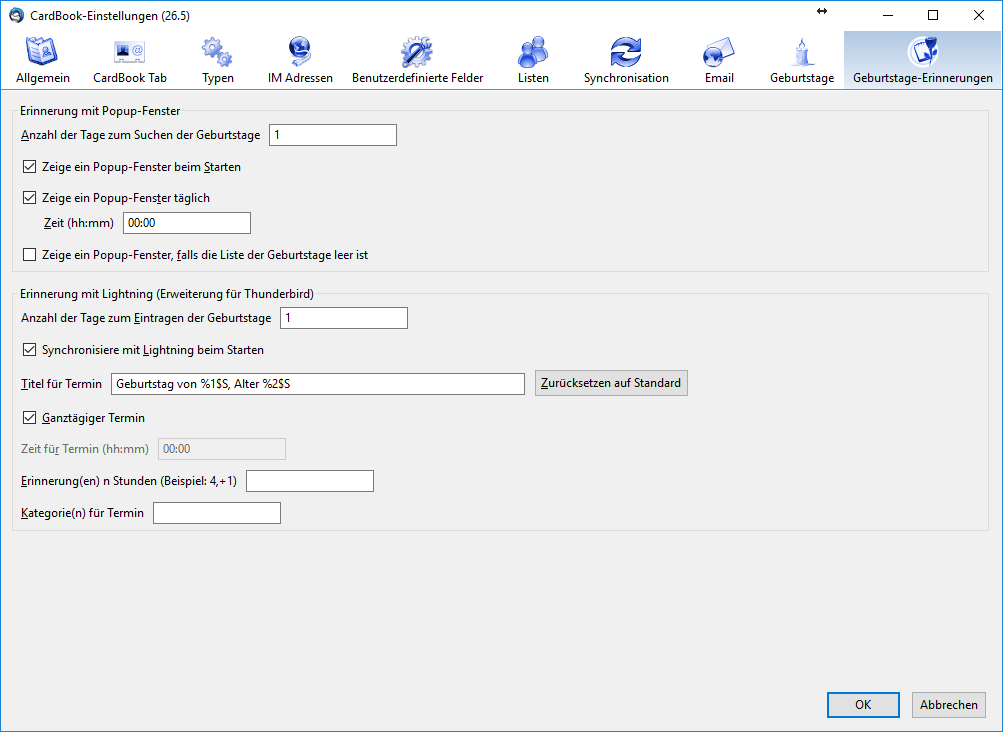This screenshot has width=1003, height=732.
Task: Click the 'Kategorie(n) für Termin' field
Action: (x=216, y=513)
